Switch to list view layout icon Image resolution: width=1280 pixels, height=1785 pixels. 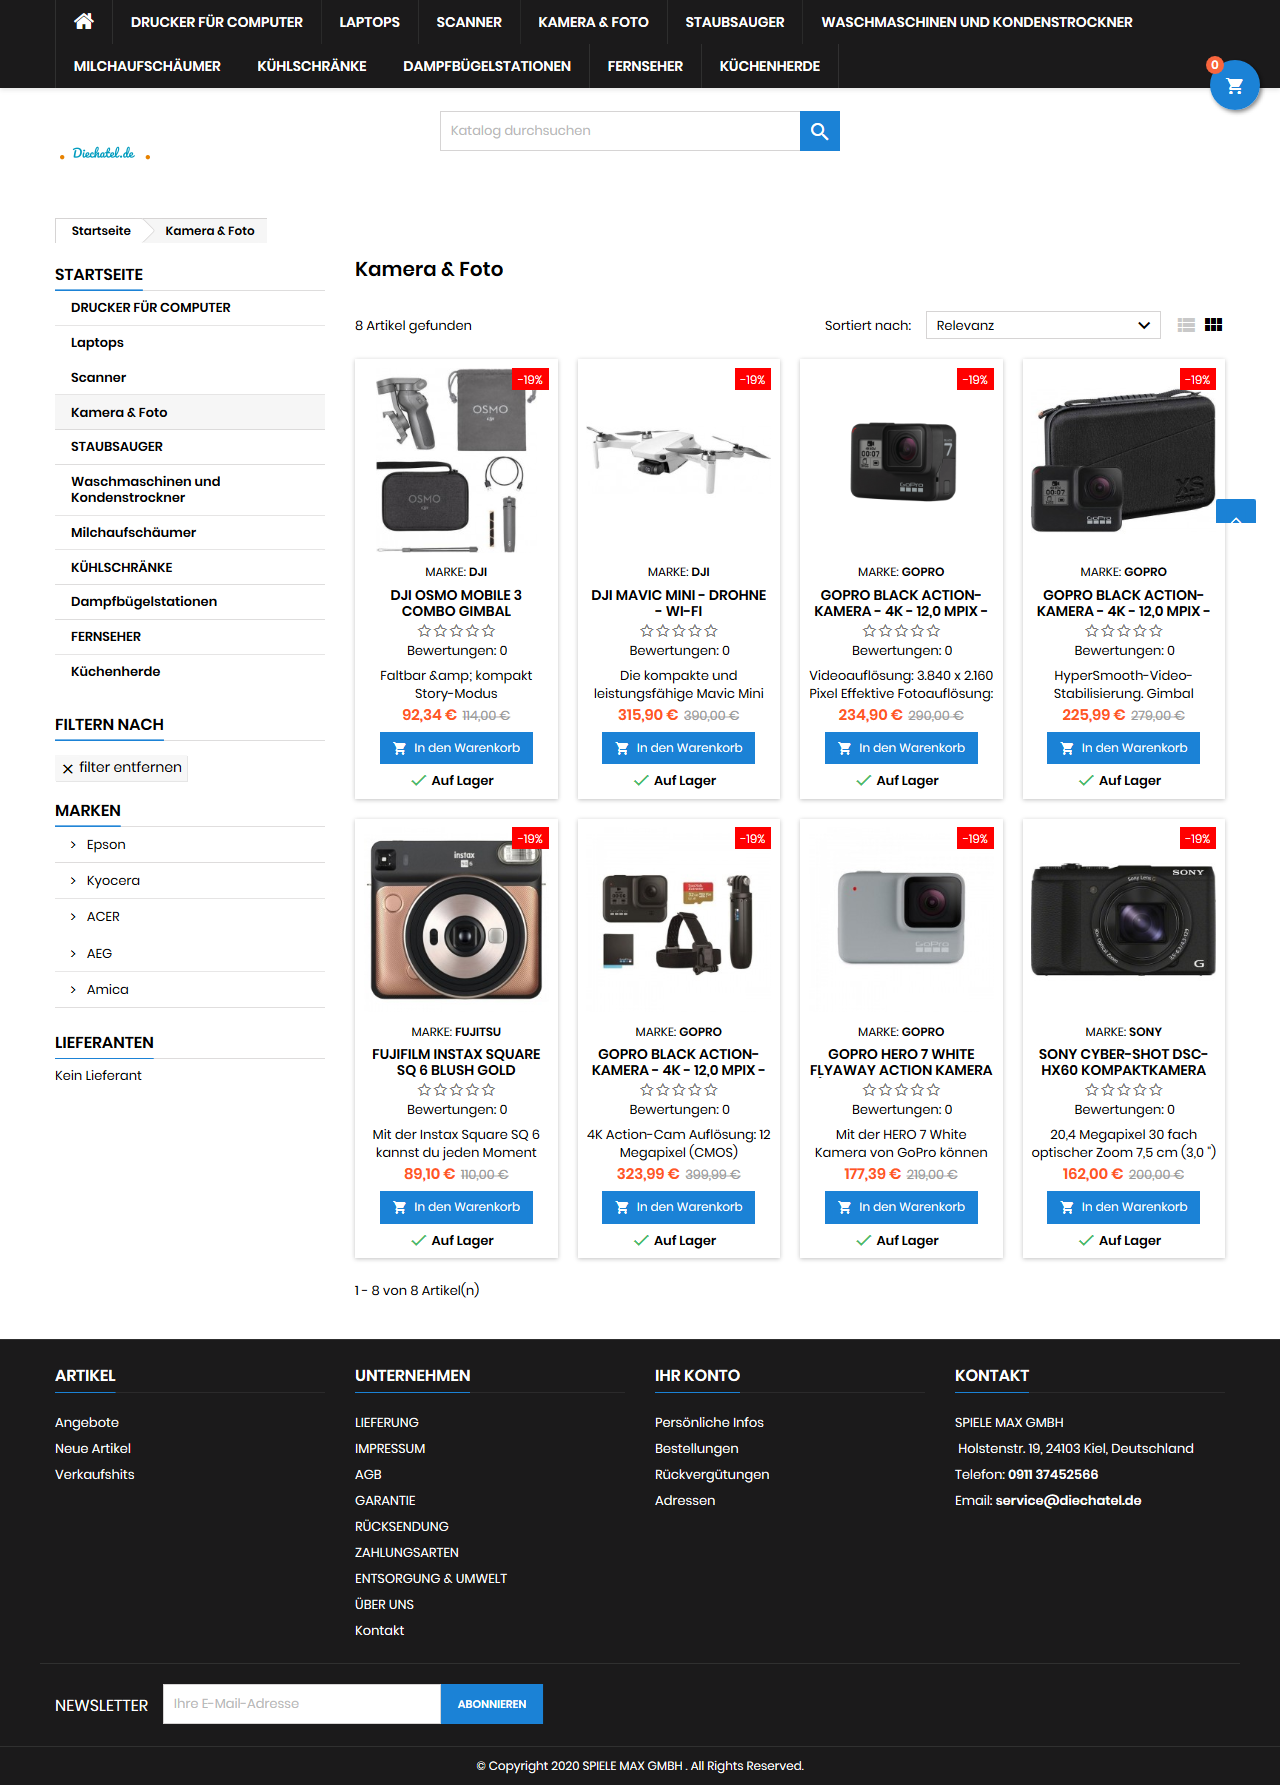[x=1186, y=325]
